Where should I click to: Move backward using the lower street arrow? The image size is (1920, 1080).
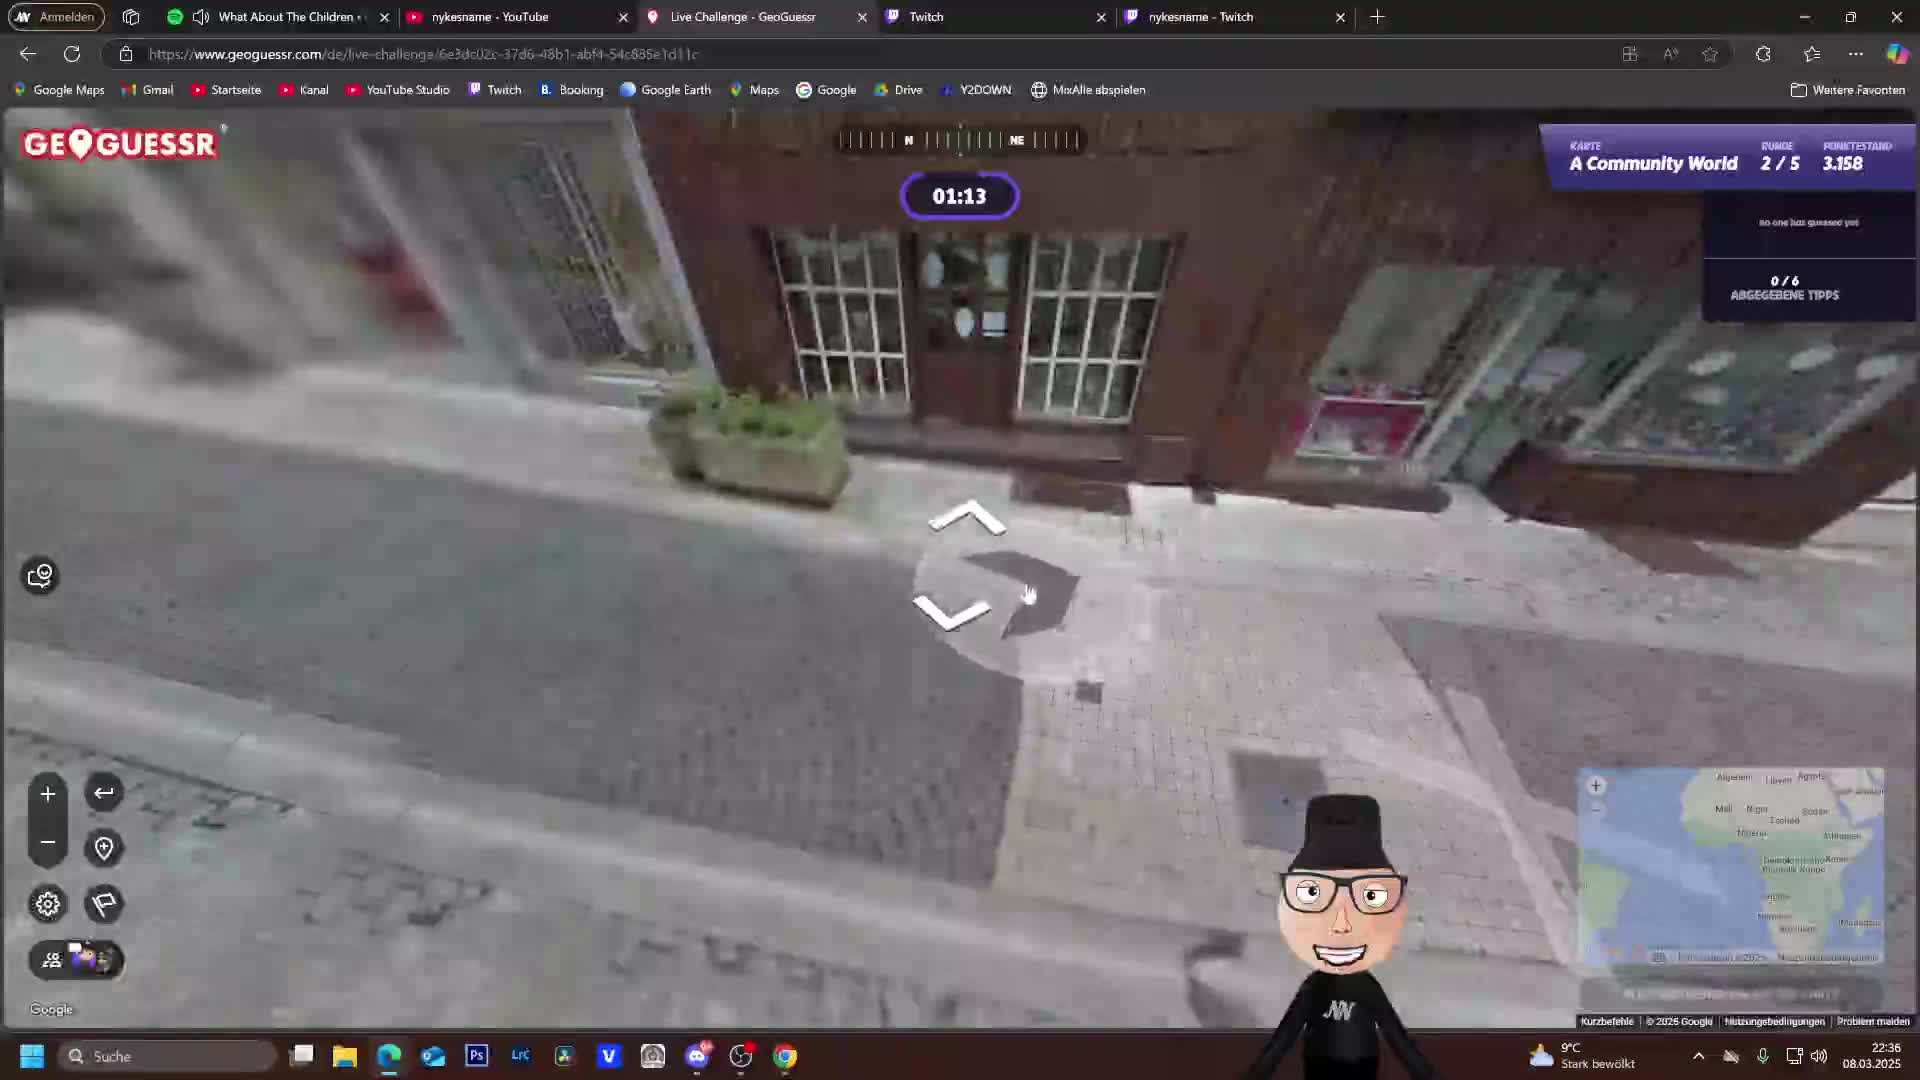(952, 612)
